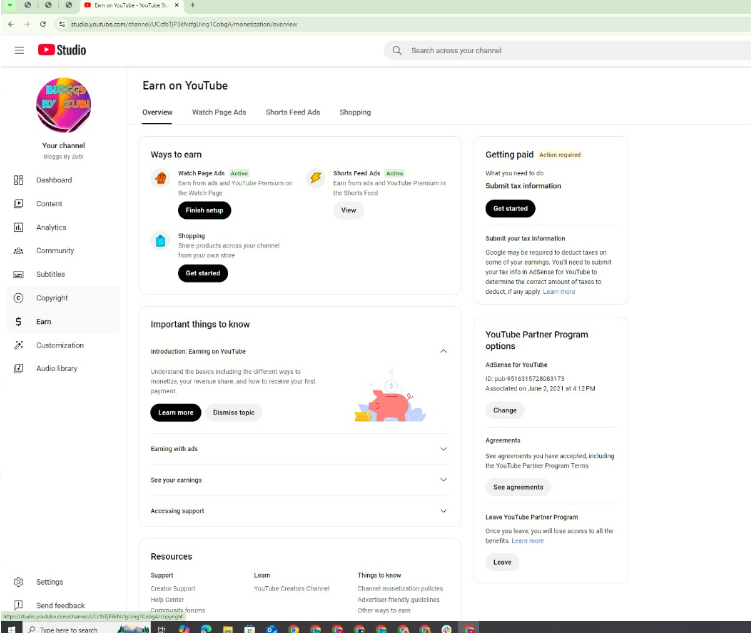This screenshot has width=751, height=633.
Task: Open Help Center resource link
Action: (x=167, y=599)
